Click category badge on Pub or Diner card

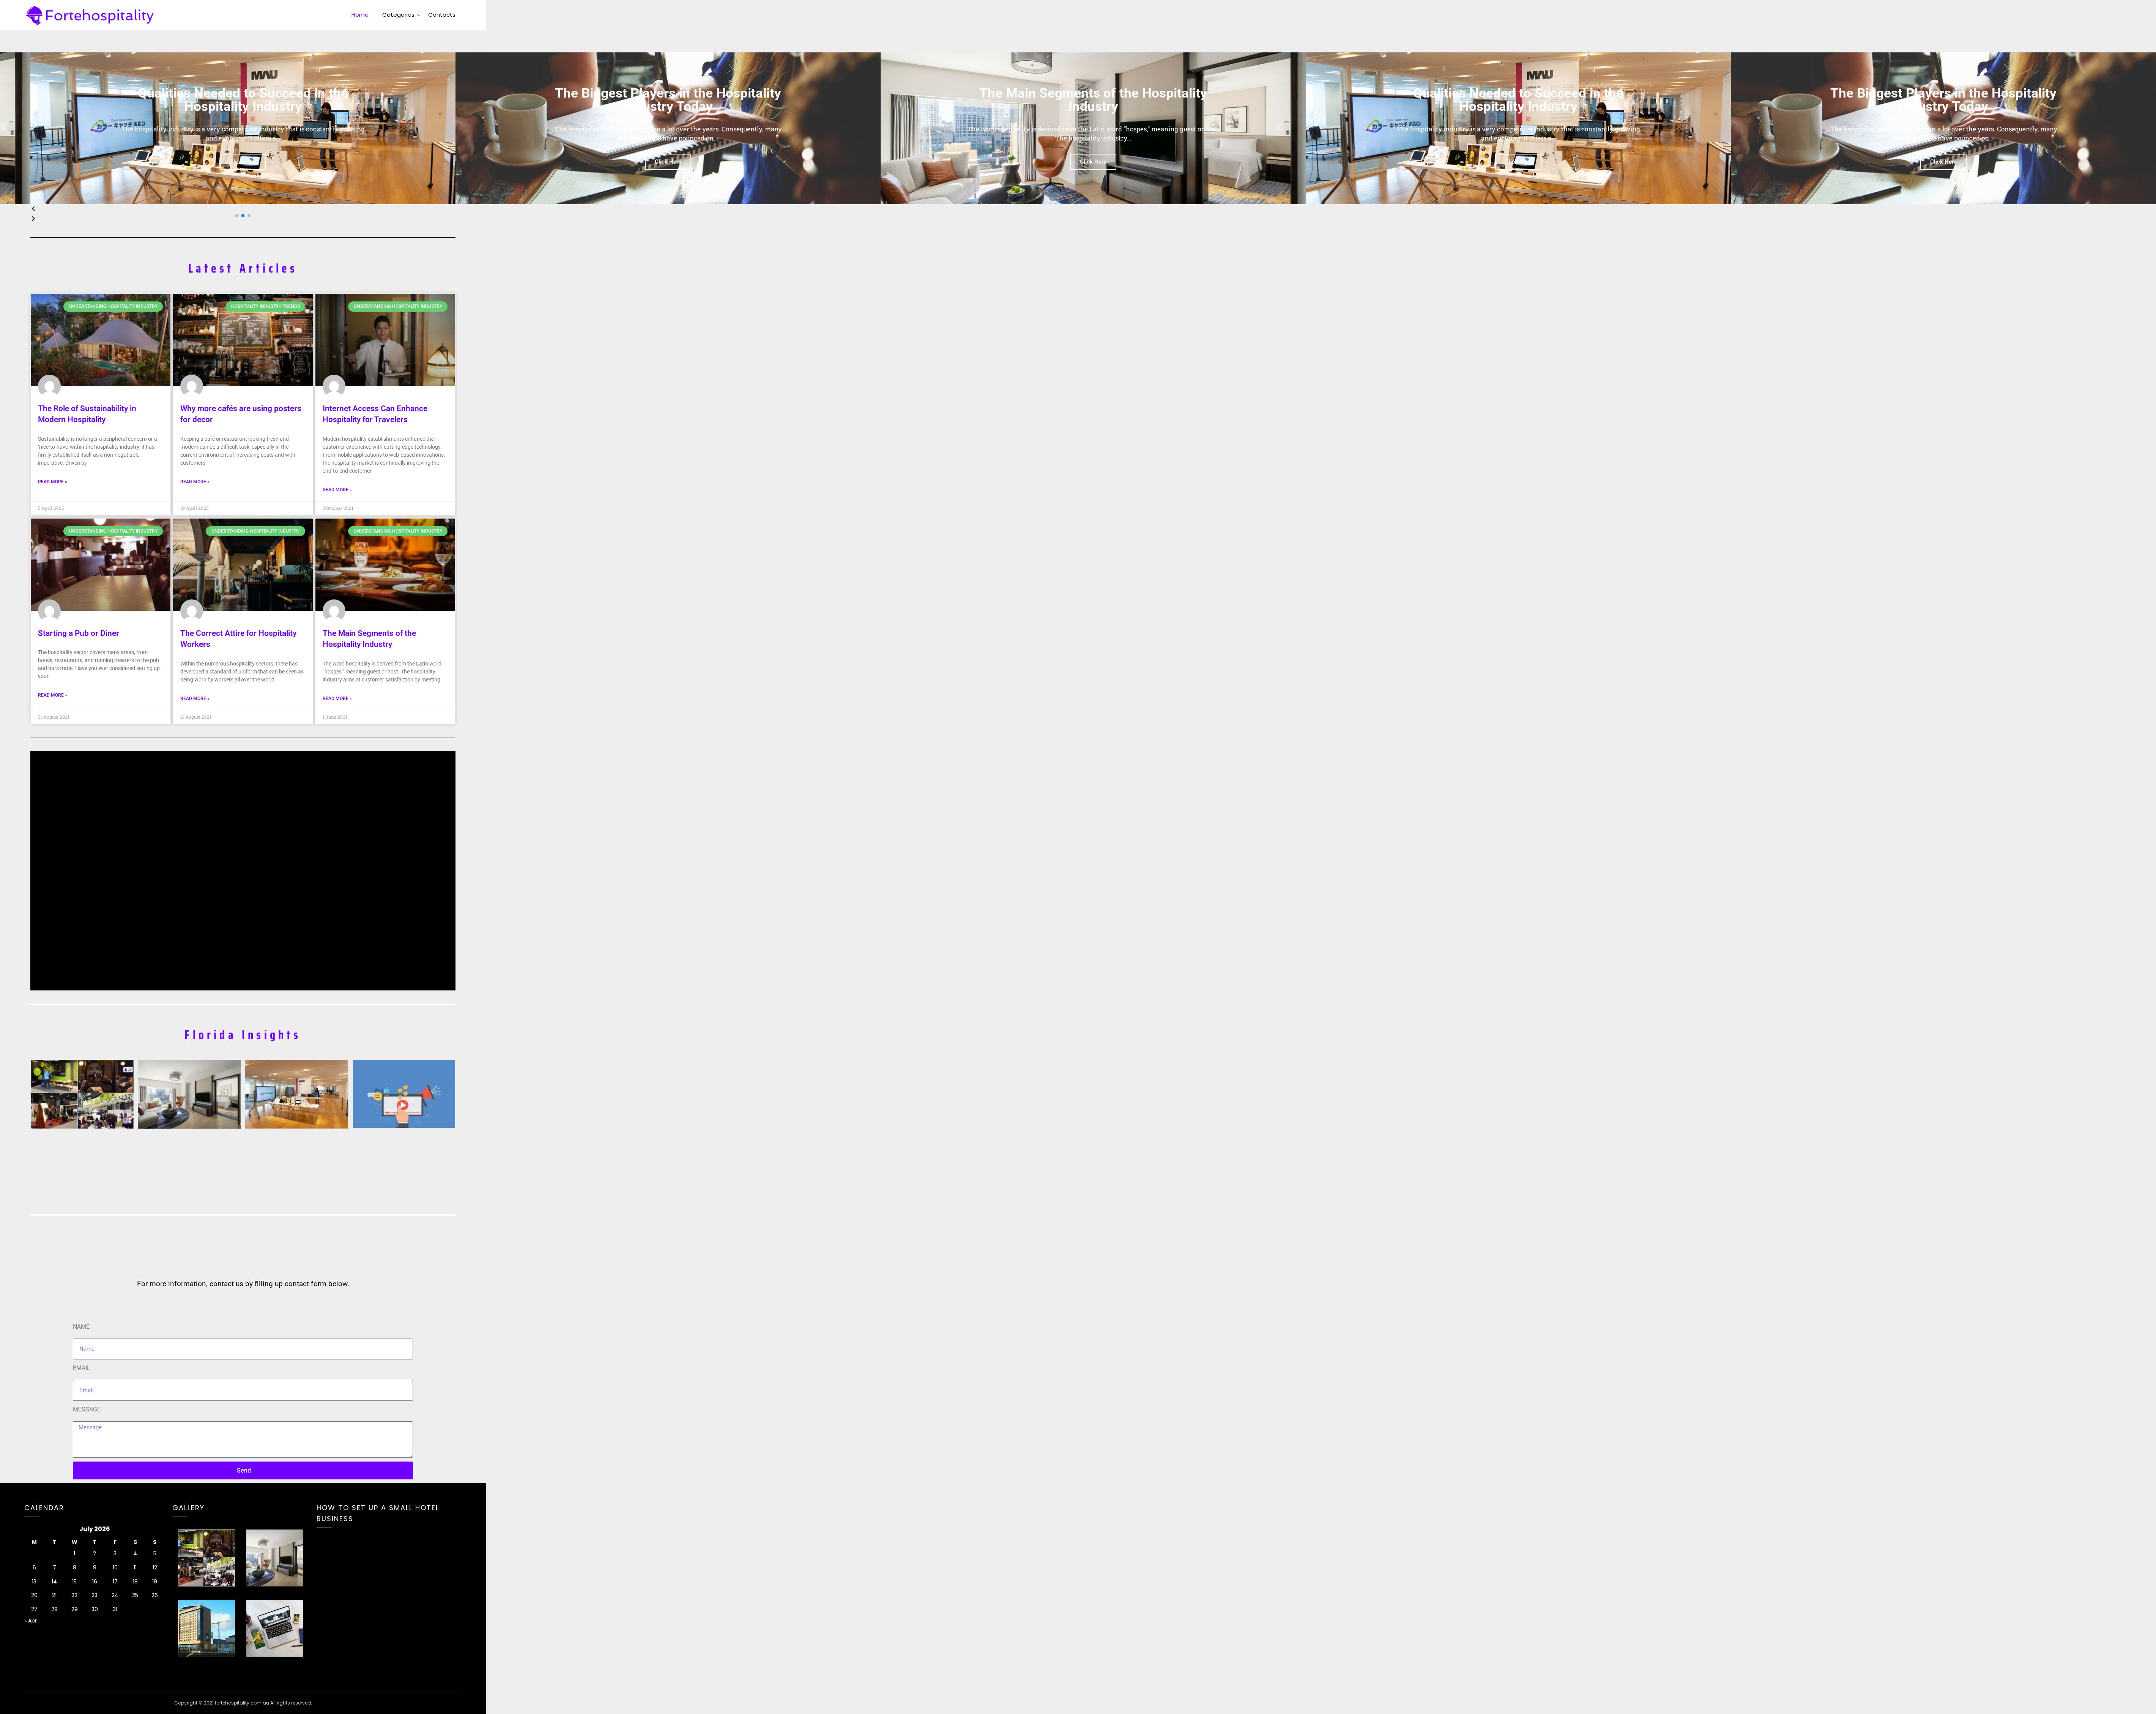(113, 531)
